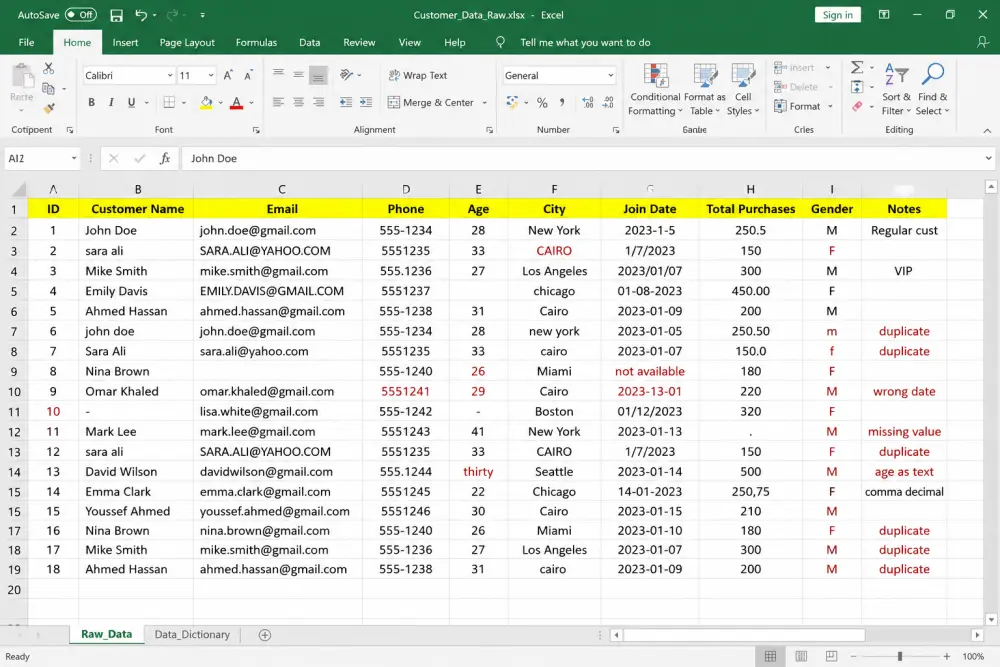This screenshot has height=667, width=1000.
Task: Click the Decrease Decimal icon
Action: click(608, 102)
